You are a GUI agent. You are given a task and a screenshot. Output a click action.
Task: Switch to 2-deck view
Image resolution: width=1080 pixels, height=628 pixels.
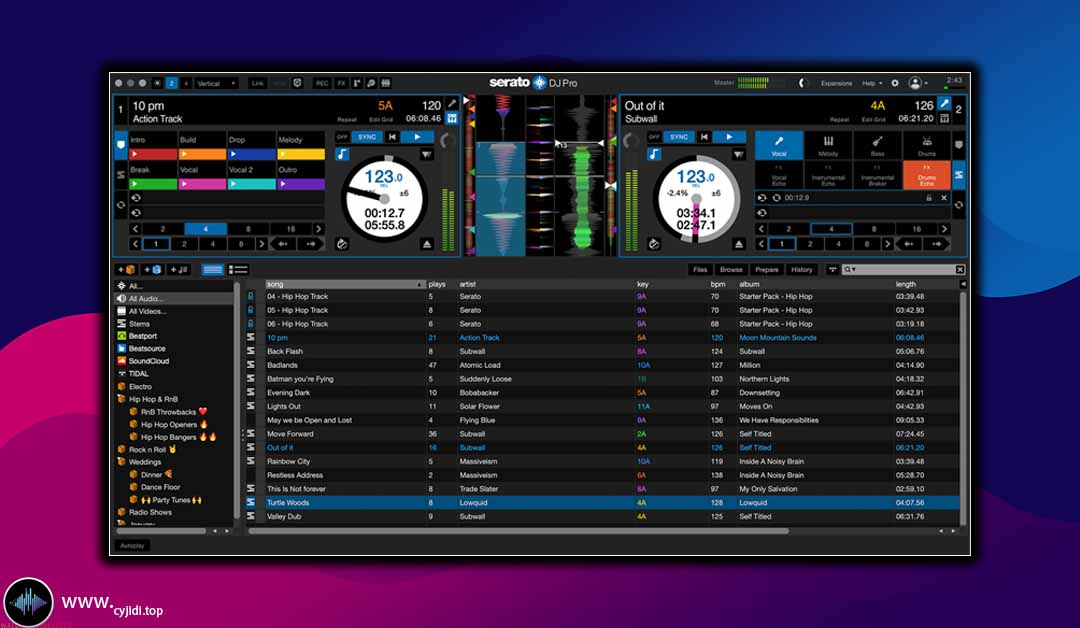point(172,83)
